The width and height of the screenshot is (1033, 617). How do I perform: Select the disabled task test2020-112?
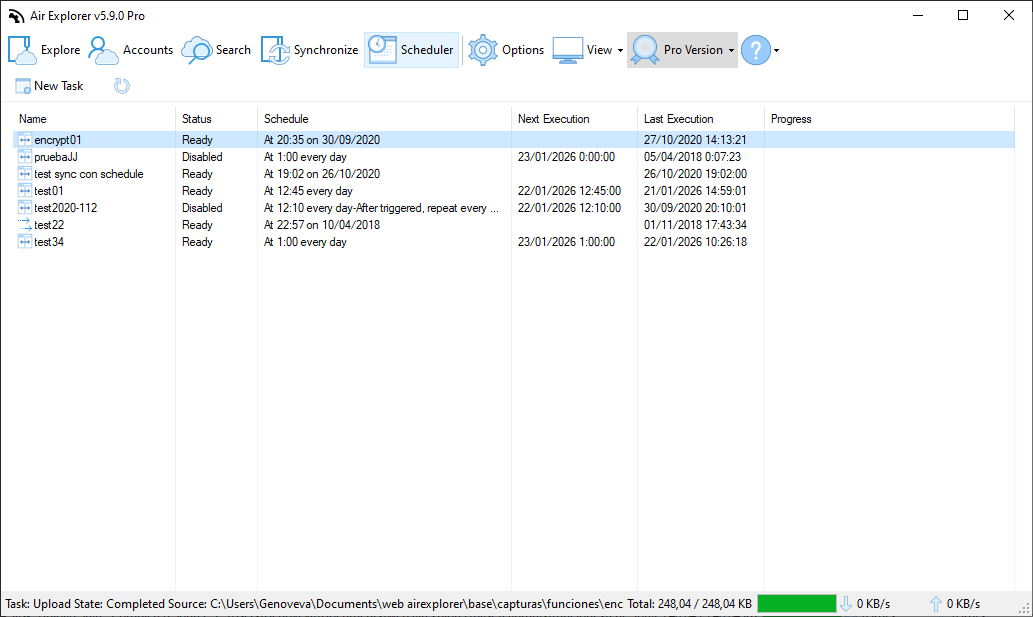point(65,207)
